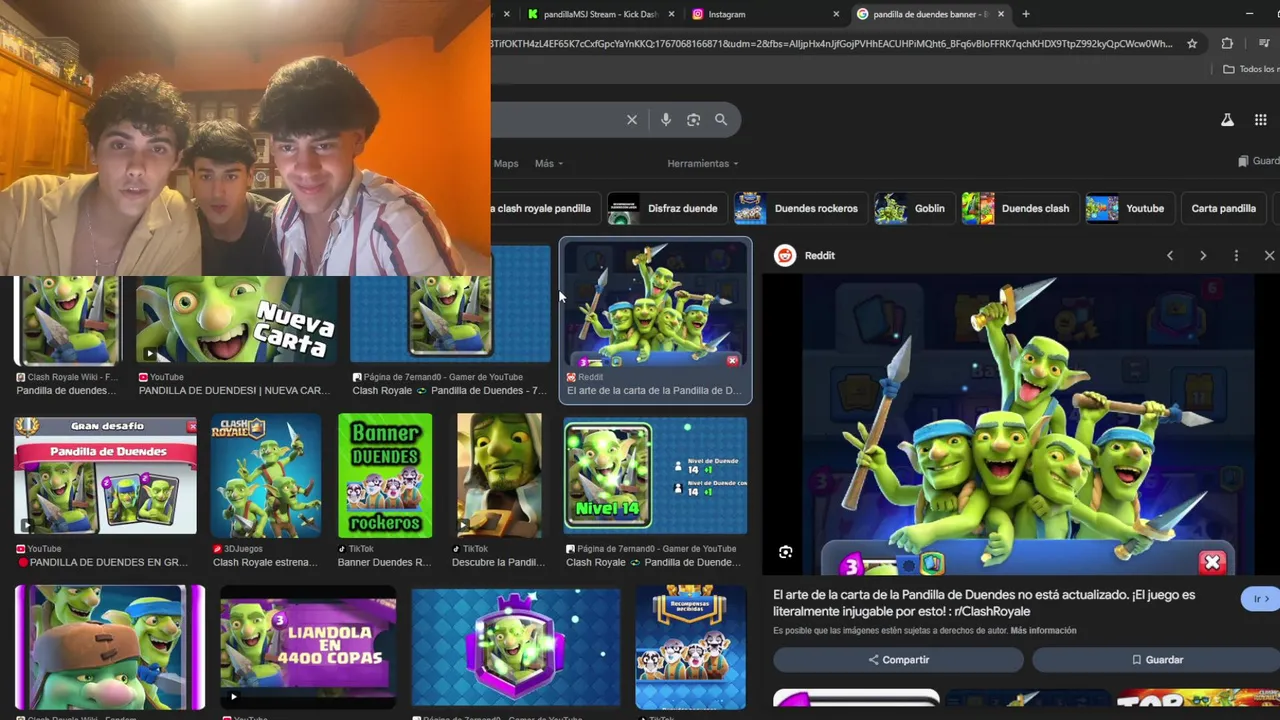Clear the search box with the X icon

click(x=632, y=120)
